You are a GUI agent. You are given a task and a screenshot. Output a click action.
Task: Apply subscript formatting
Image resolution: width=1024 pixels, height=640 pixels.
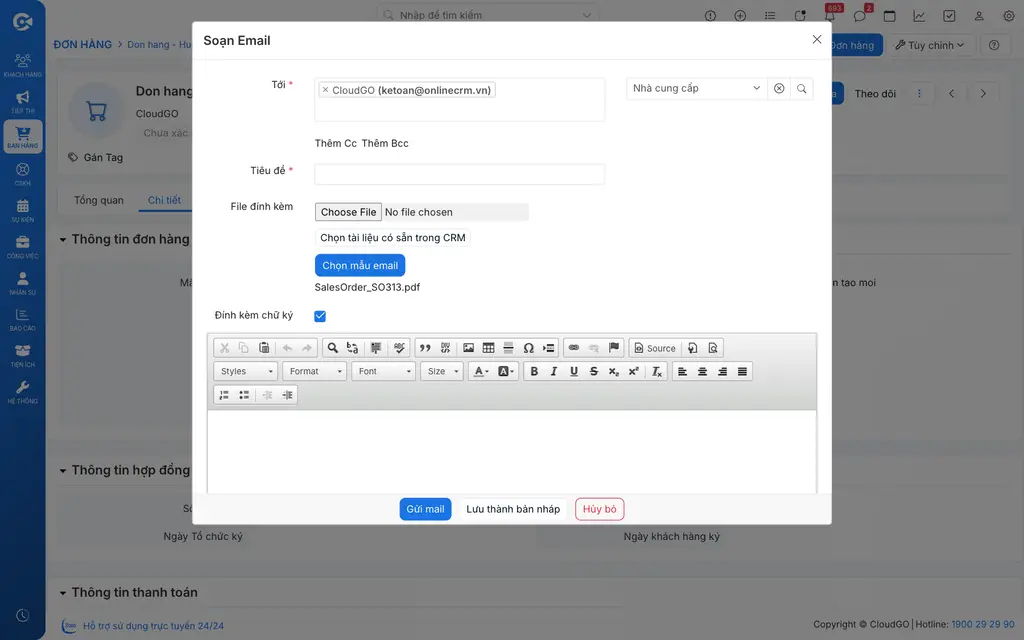pos(614,372)
